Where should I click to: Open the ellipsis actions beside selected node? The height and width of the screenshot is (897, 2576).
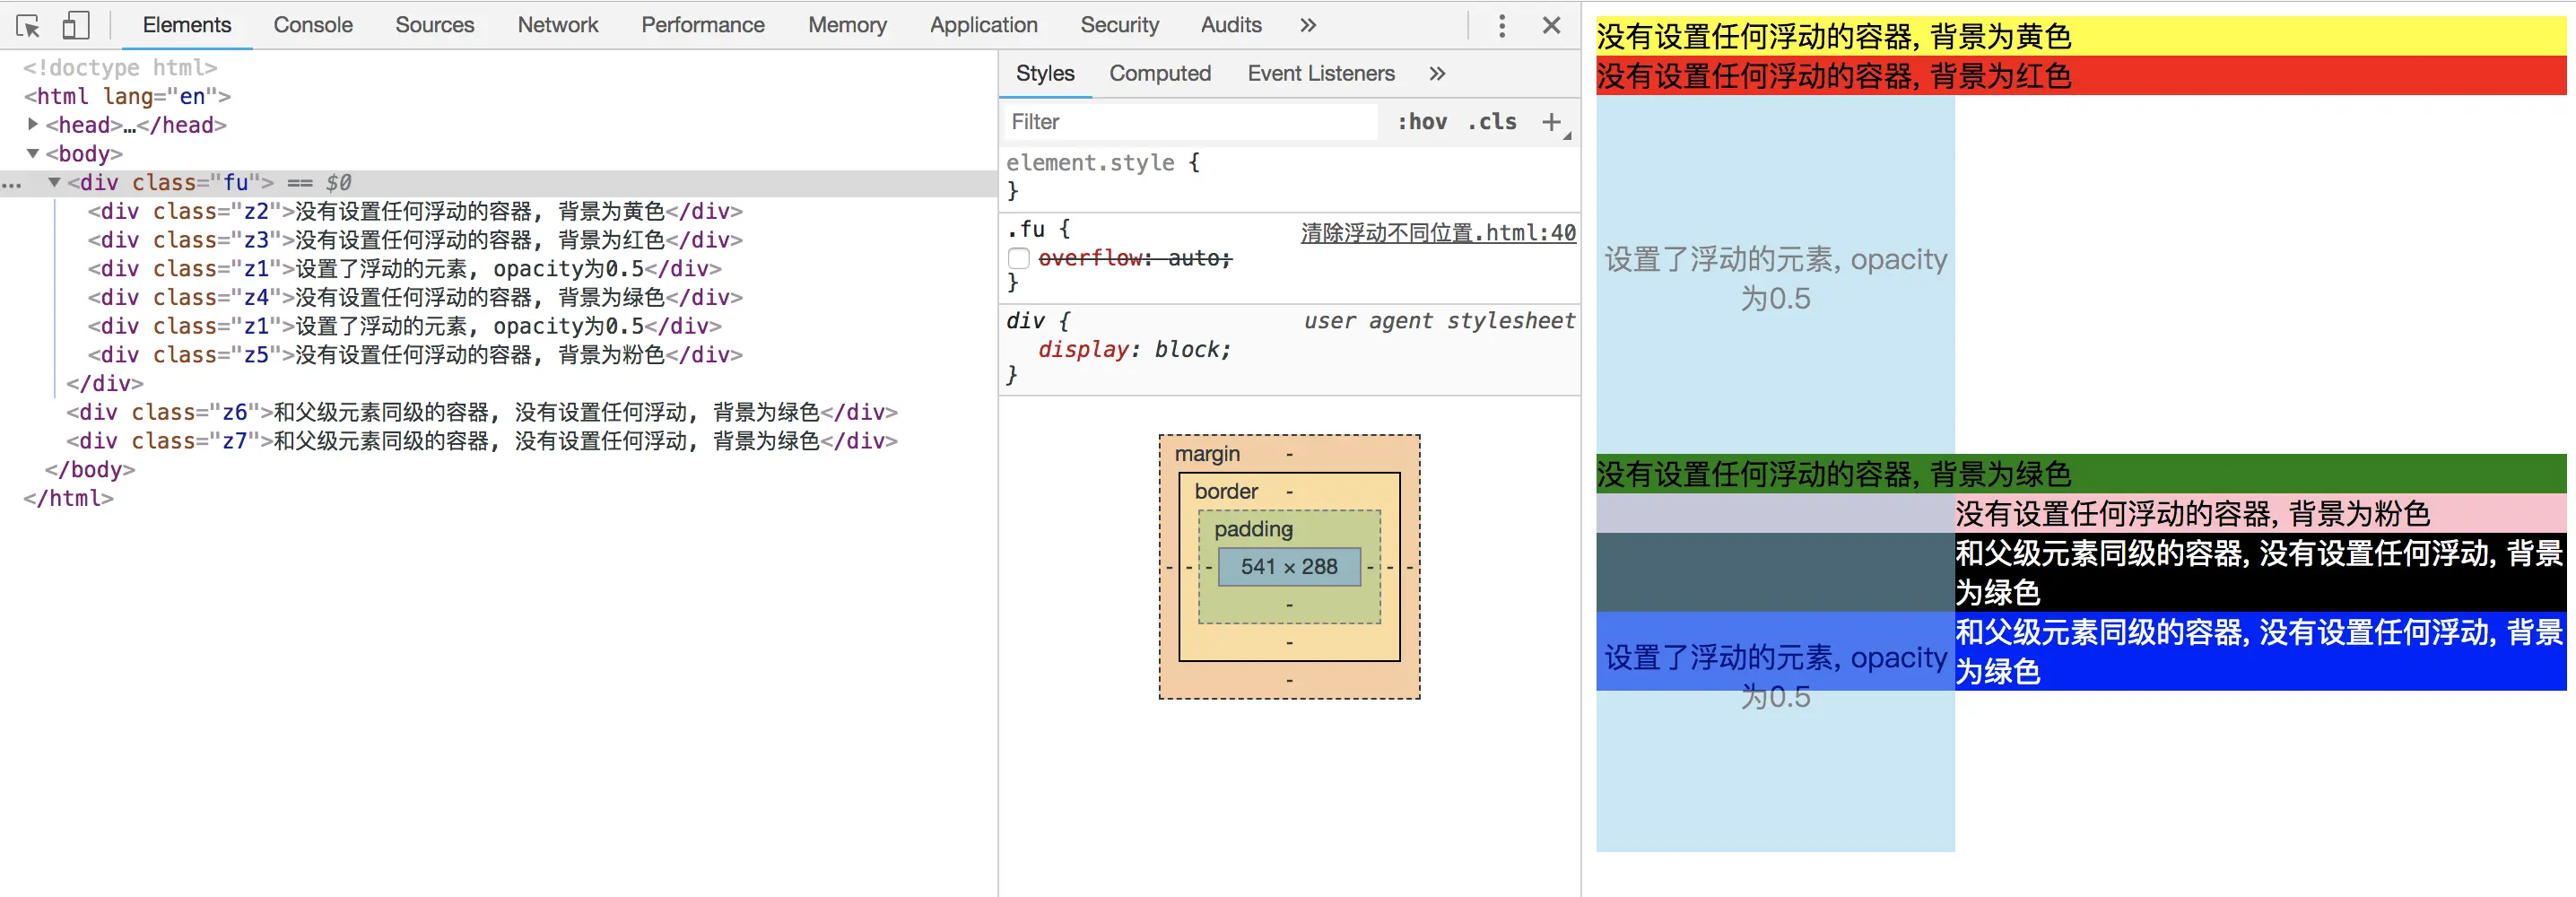coord(12,185)
